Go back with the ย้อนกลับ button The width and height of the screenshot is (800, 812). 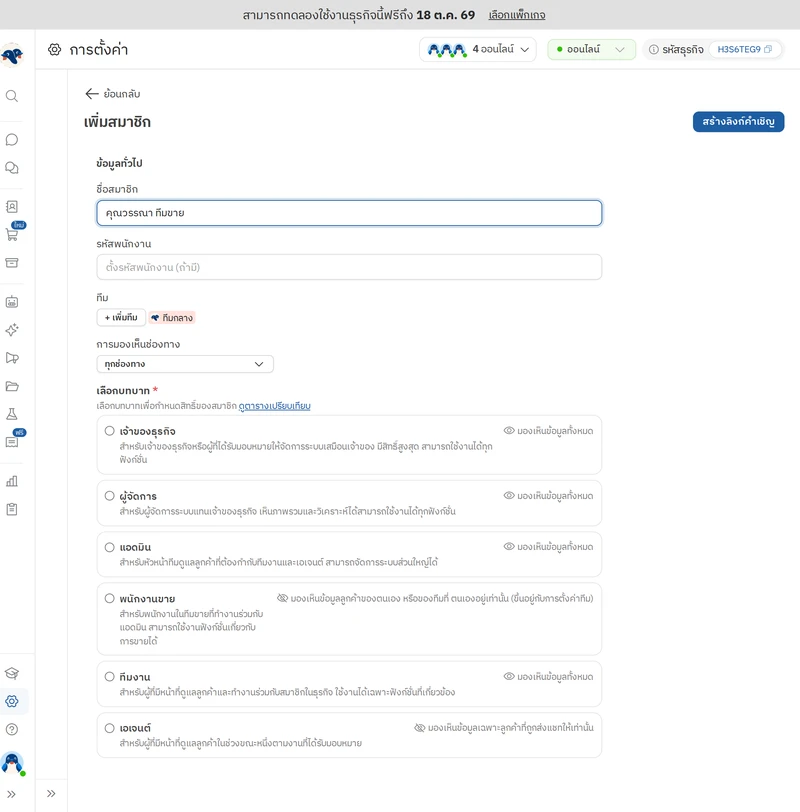click(113, 94)
